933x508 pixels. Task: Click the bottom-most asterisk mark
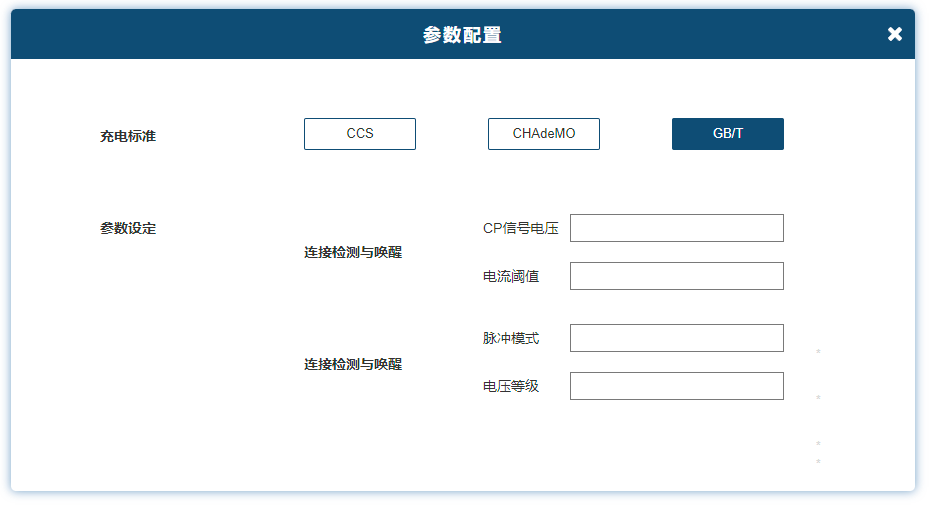(818, 462)
